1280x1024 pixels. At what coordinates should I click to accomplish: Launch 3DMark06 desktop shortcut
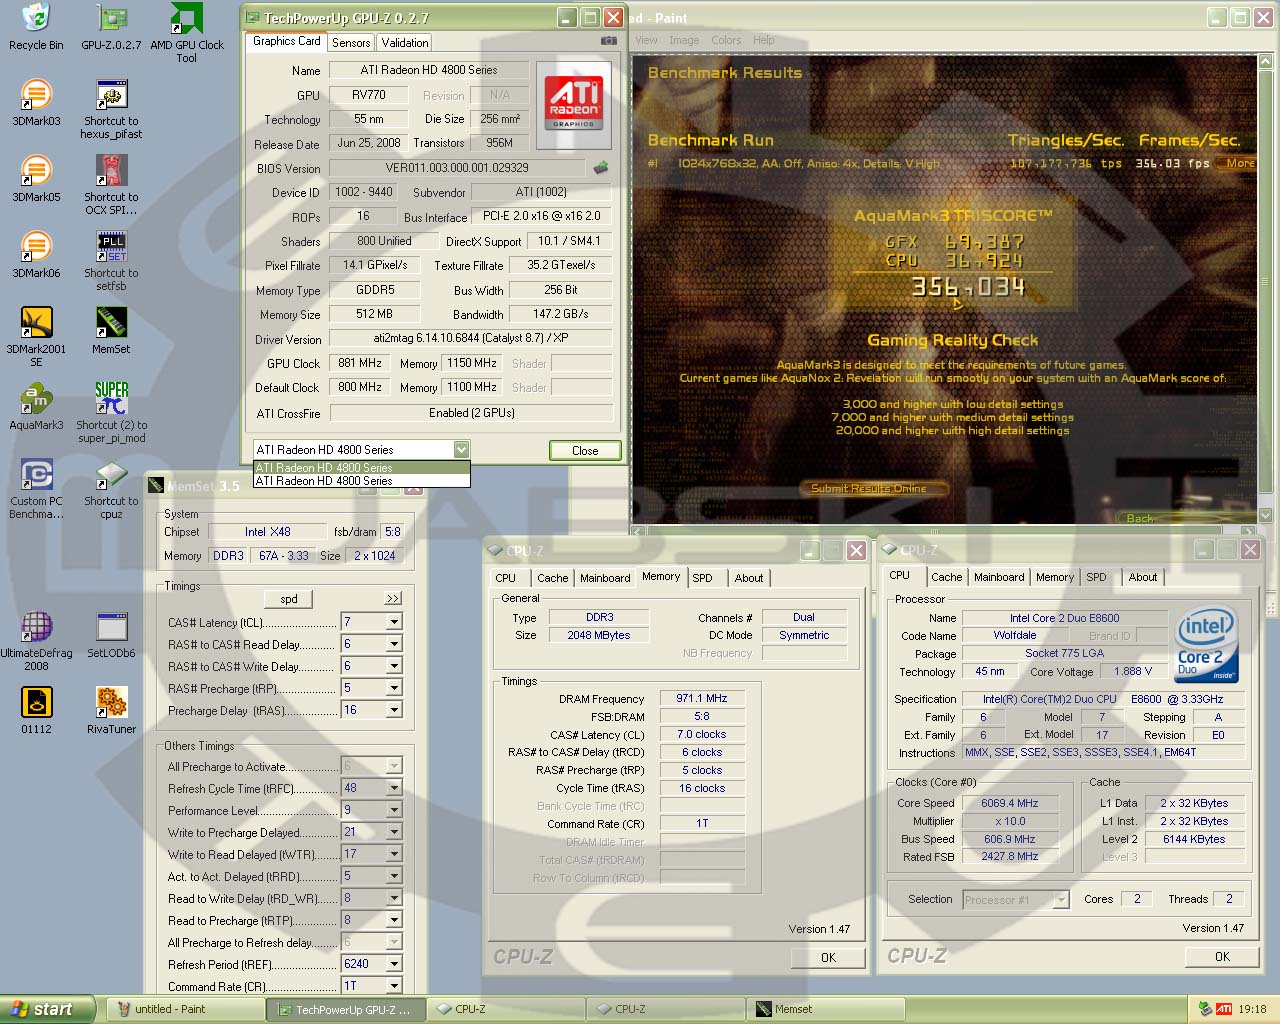point(36,254)
